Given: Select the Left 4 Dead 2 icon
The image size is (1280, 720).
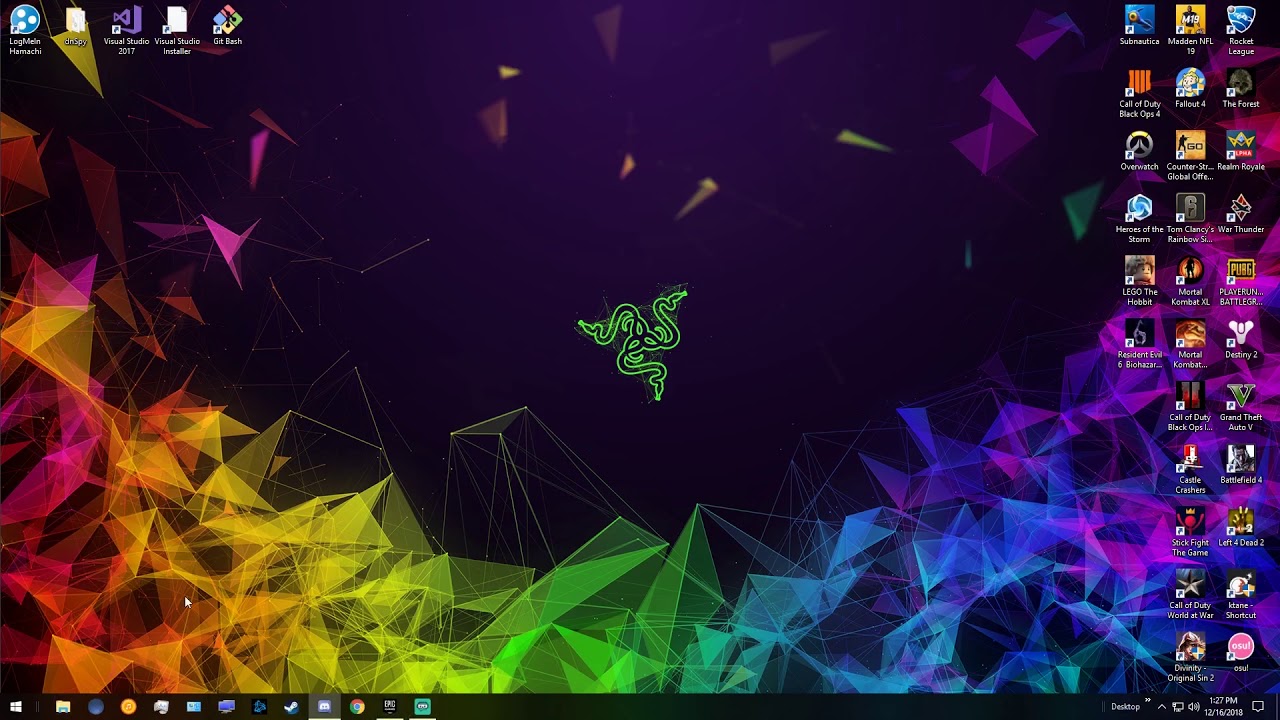Looking at the screenshot, I should pos(1241,528).
